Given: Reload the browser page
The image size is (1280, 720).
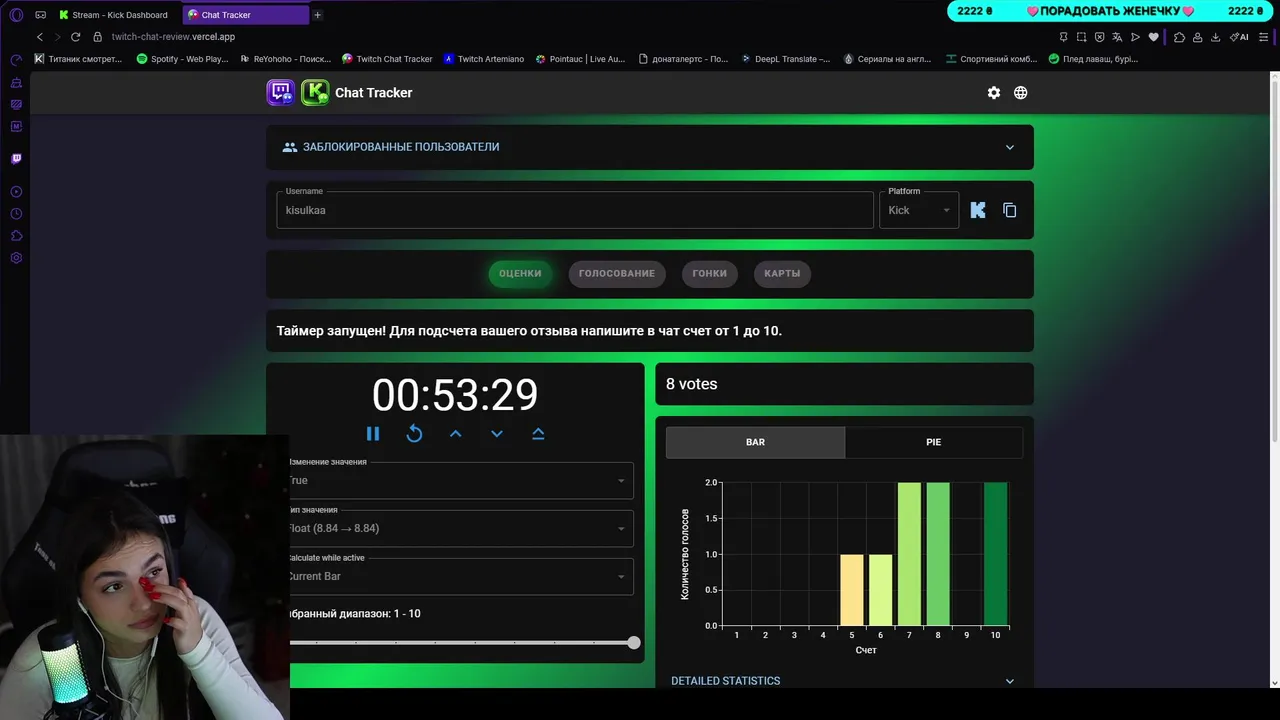Looking at the screenshot, I should pos(75,37).
